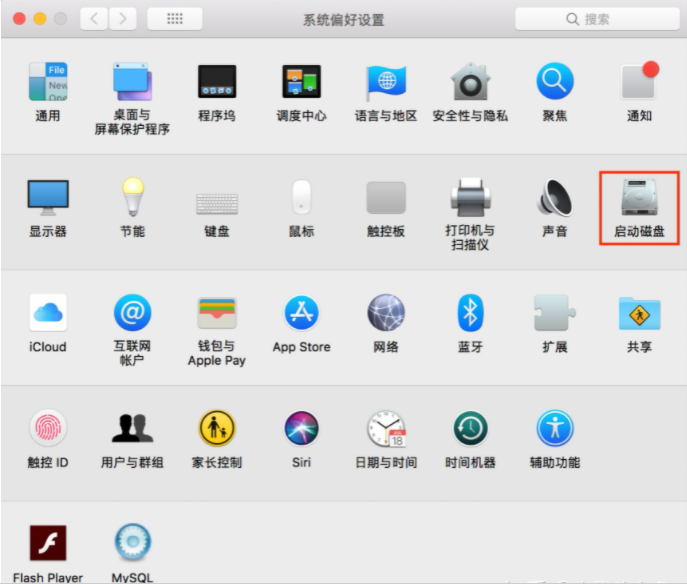Open the Bluetooth (蓝牙) preference pane
Viewport: 687px width, 584px height.
[x=470, y=314]
